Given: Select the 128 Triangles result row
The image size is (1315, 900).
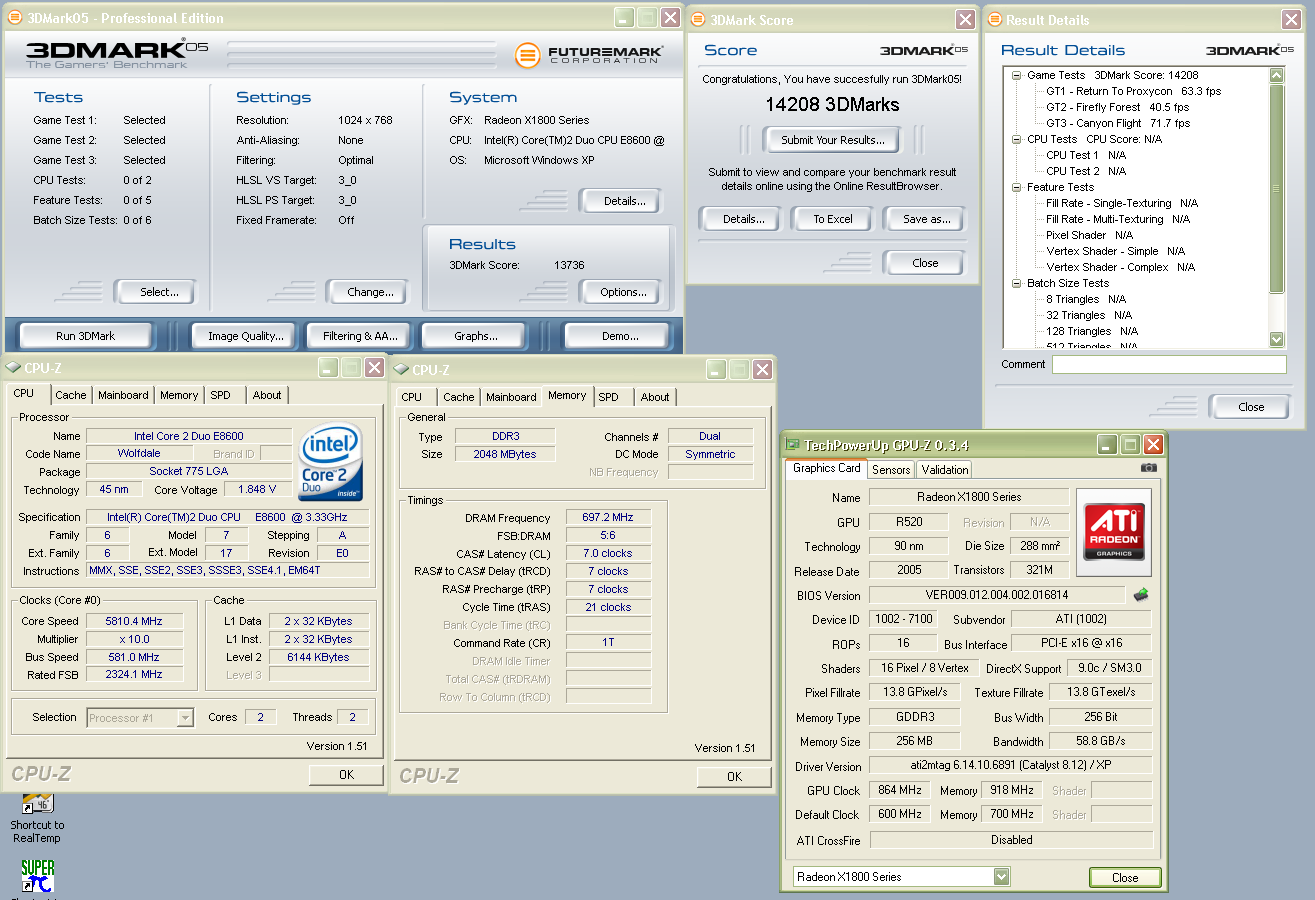Looking at the screenshot, I should pyautogui.click(x=1092, y=331).
